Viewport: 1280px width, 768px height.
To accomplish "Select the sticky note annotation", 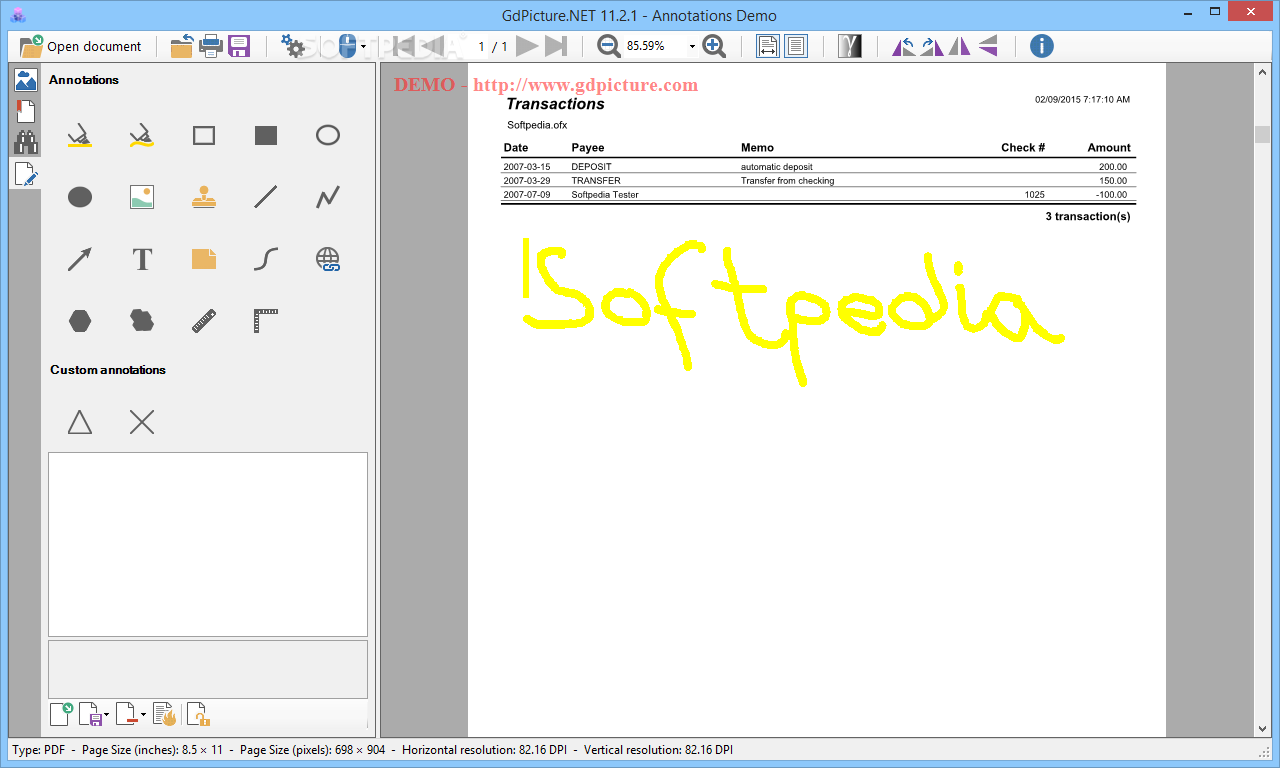I will click(x=204, y=260).
